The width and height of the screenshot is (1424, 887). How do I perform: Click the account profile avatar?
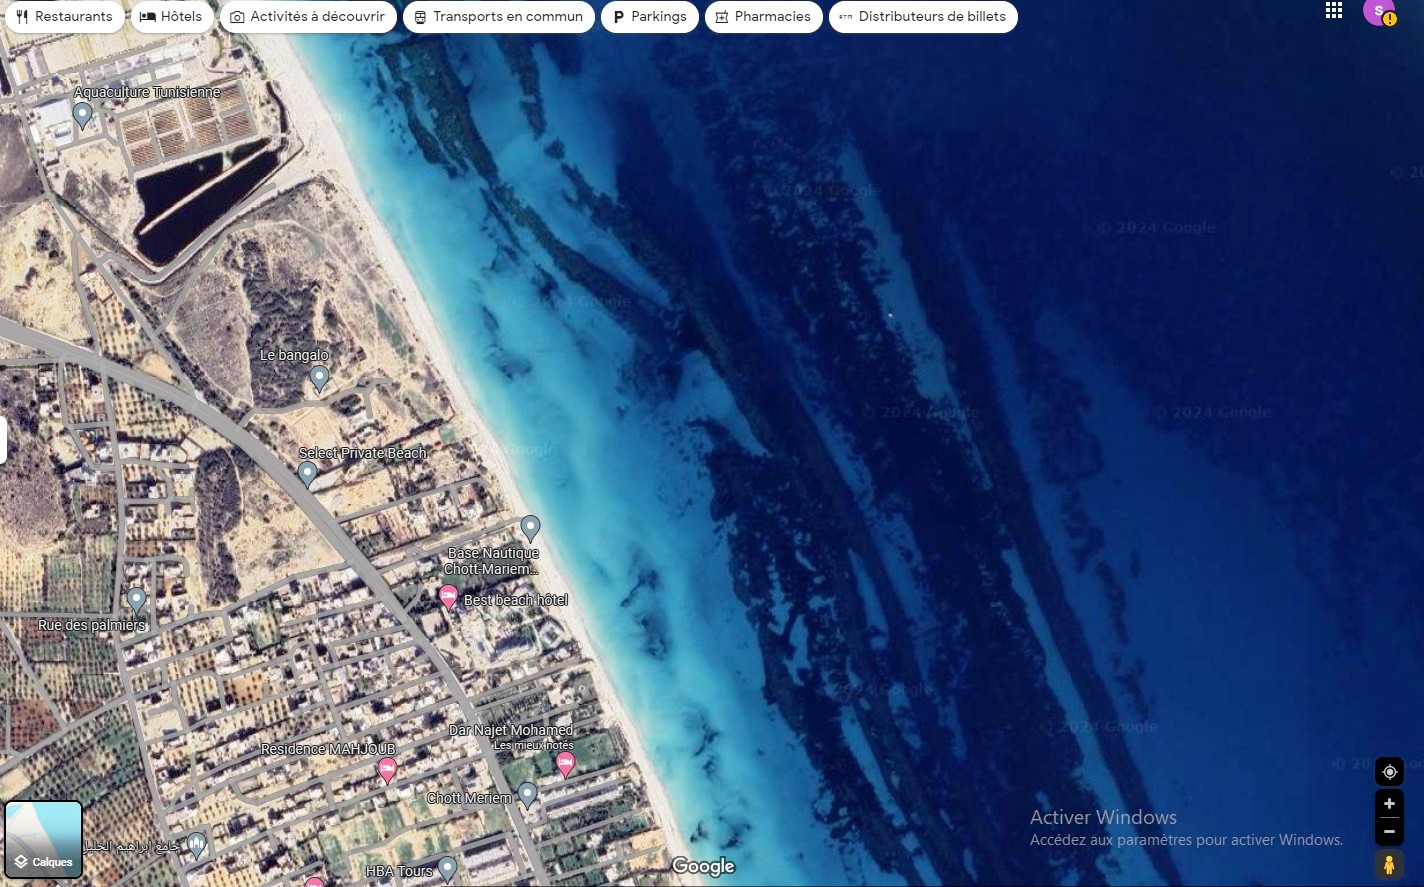point(1379,12)
